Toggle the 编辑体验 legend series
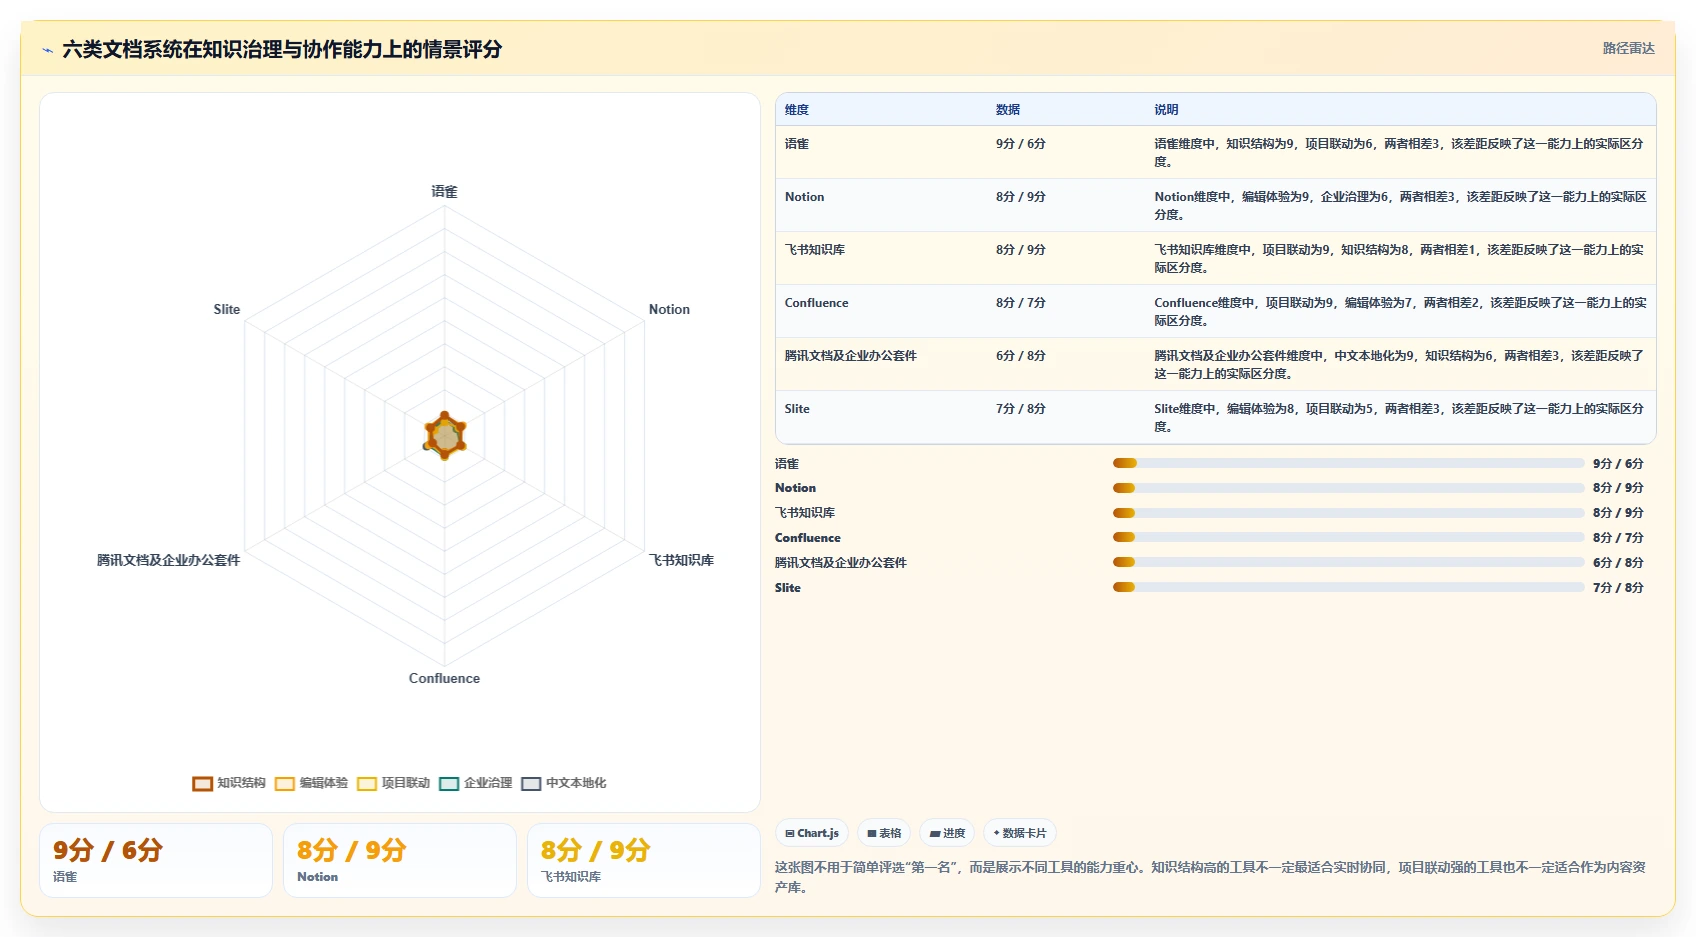 [311, 783]
